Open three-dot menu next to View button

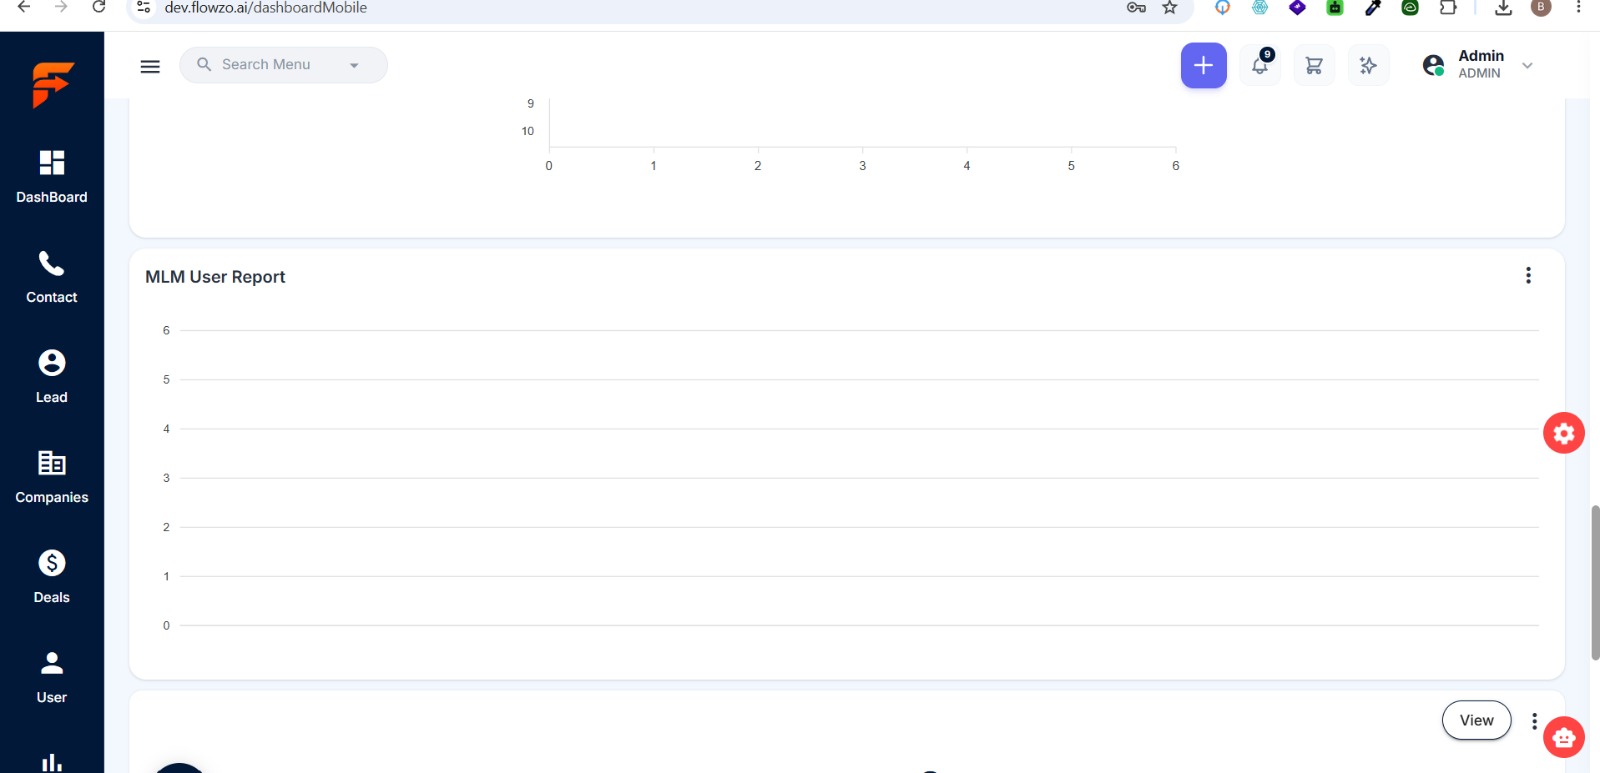coord(1534,721)
